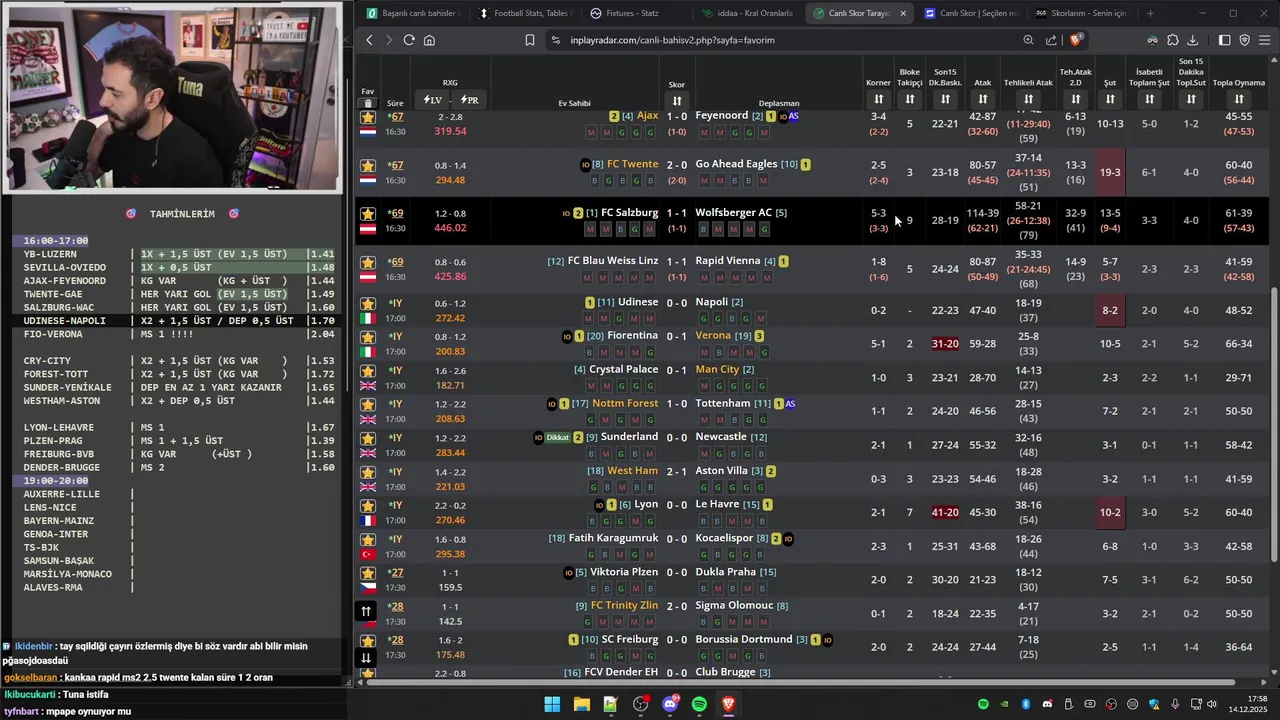This screenshot has width=1280, height=720.
Task: Toggle the favorite star for FC Twente row
Action: pos(368,165)
